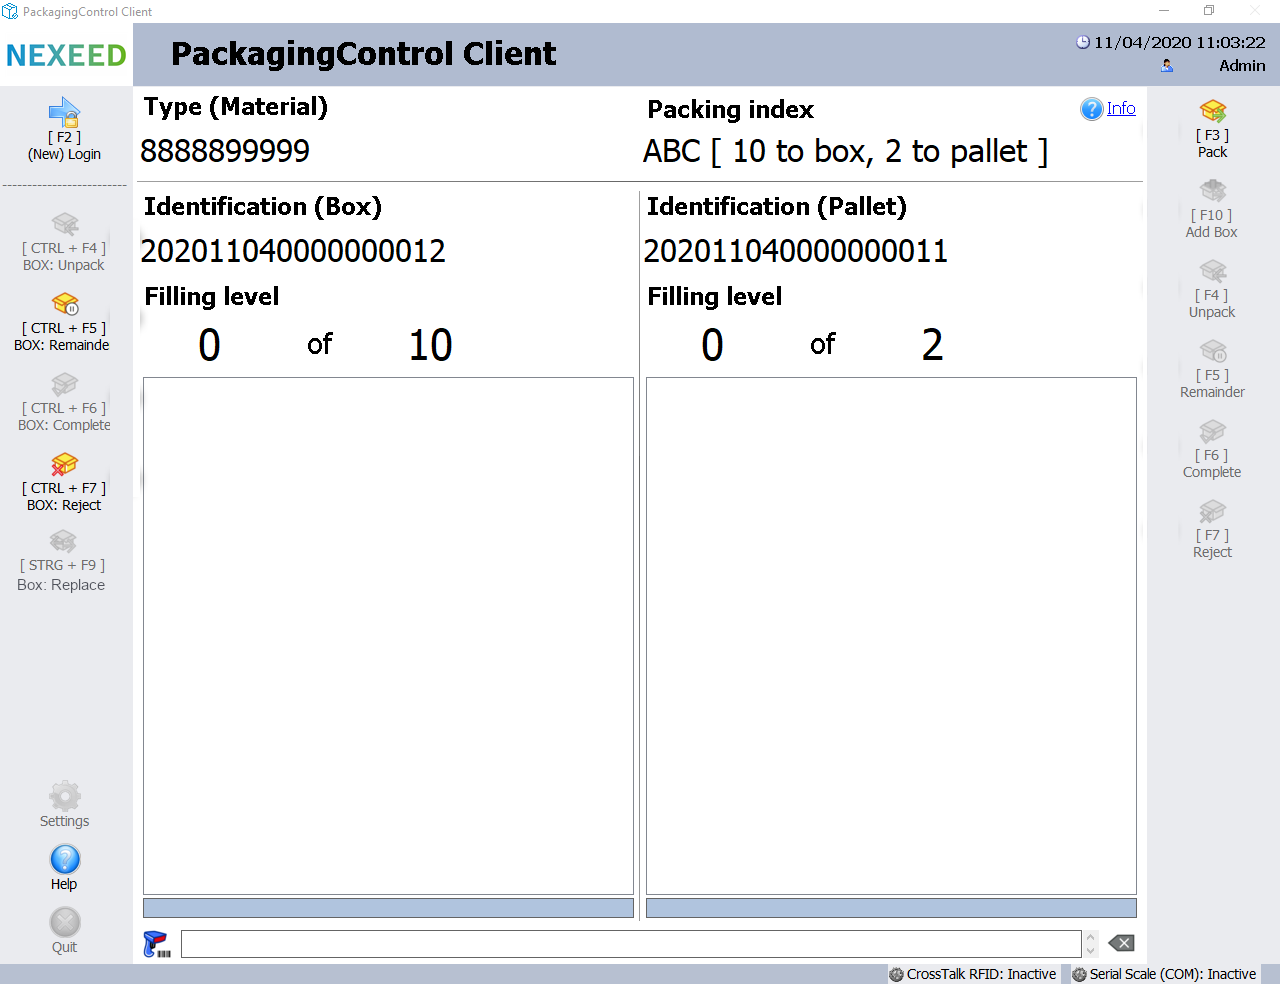The width and height of the screenshot is (1280, 984).
Task: Open the Info link
Action: coord(1120,108)
